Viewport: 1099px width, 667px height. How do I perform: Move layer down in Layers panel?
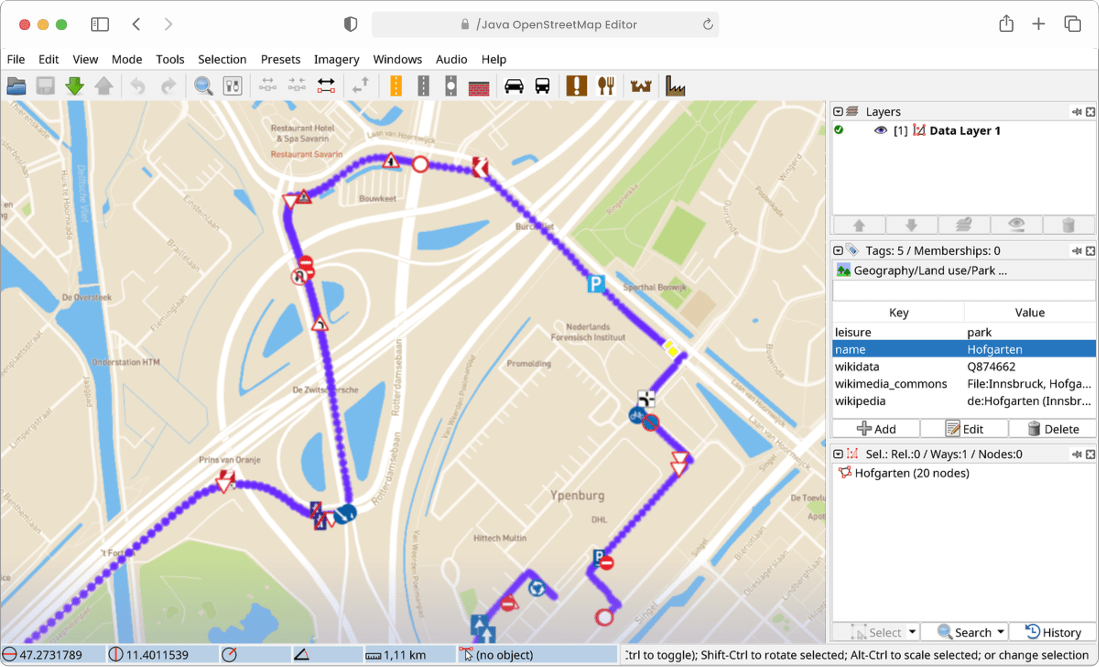pyautogui.click(x=911, y=225)
